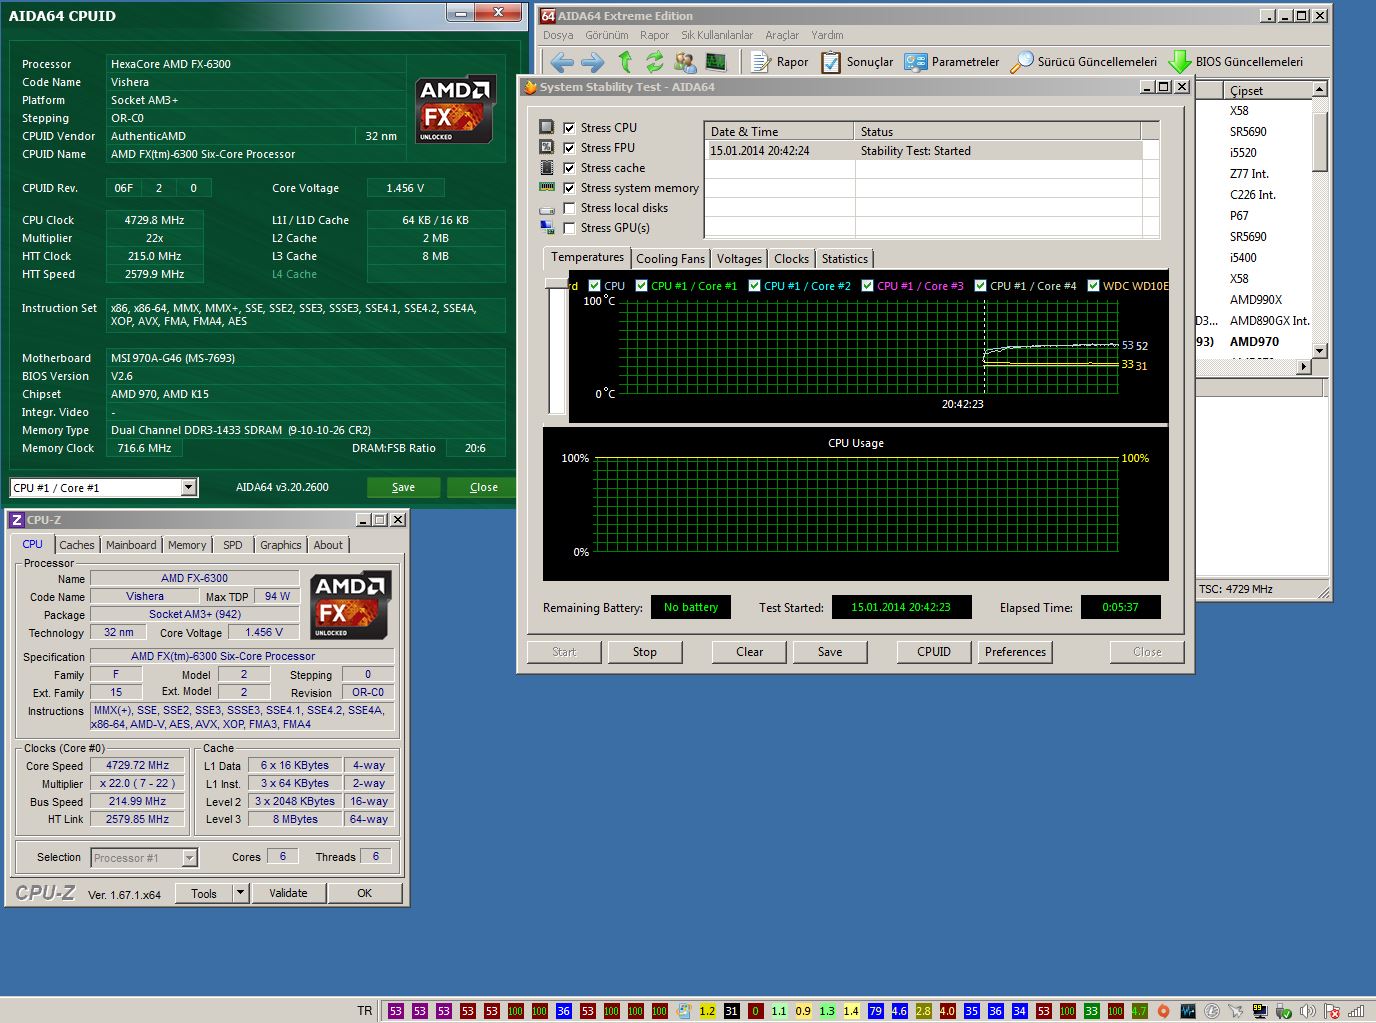Click the blue 79 tray sensor icon
The height and width of the screenshot is (1023, 1376).
(875, 1011)
